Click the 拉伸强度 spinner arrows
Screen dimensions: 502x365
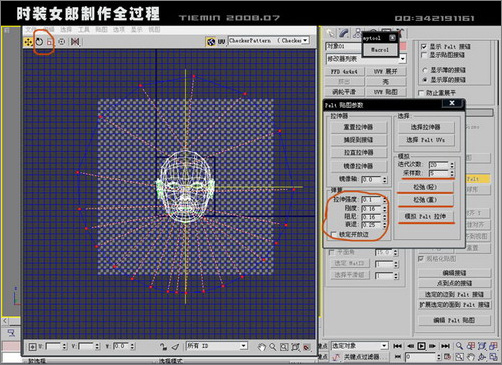[x=385, y=200]
